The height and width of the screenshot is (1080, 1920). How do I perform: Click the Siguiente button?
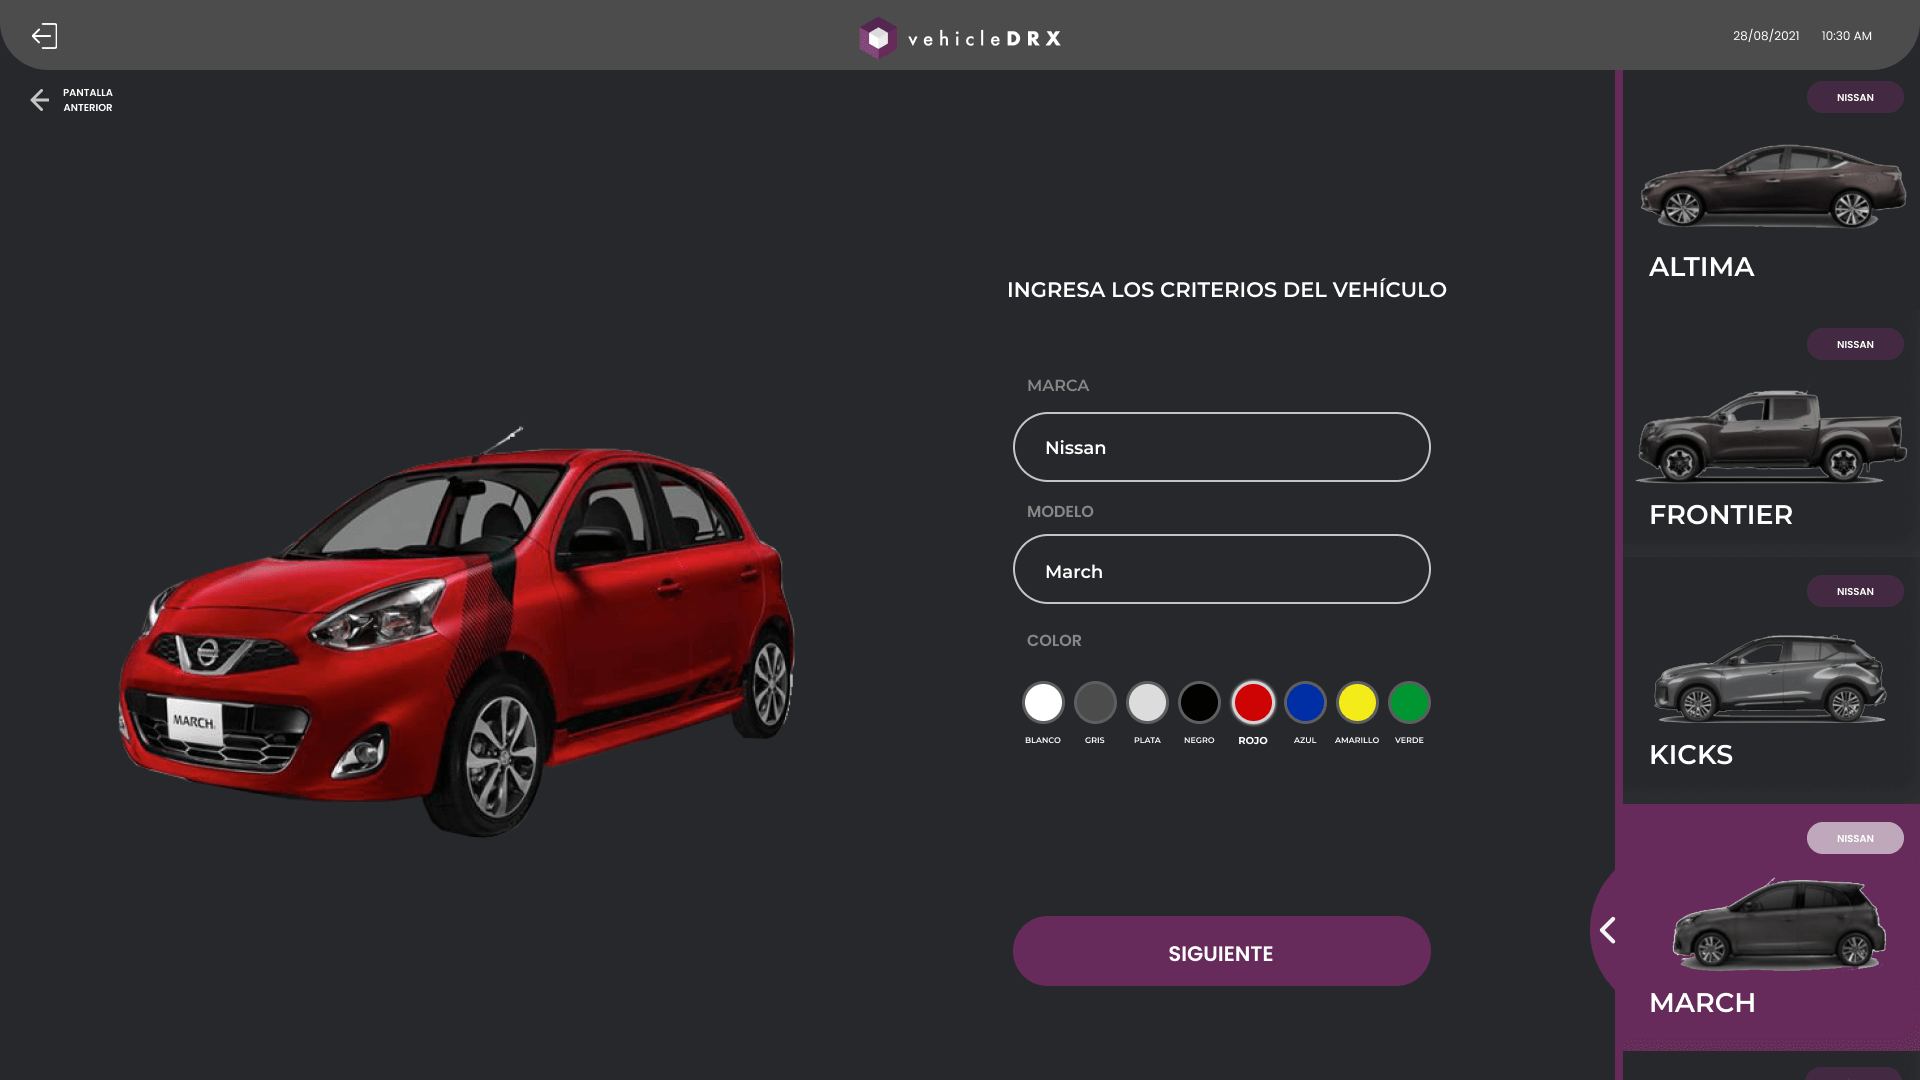point(1221,951)
